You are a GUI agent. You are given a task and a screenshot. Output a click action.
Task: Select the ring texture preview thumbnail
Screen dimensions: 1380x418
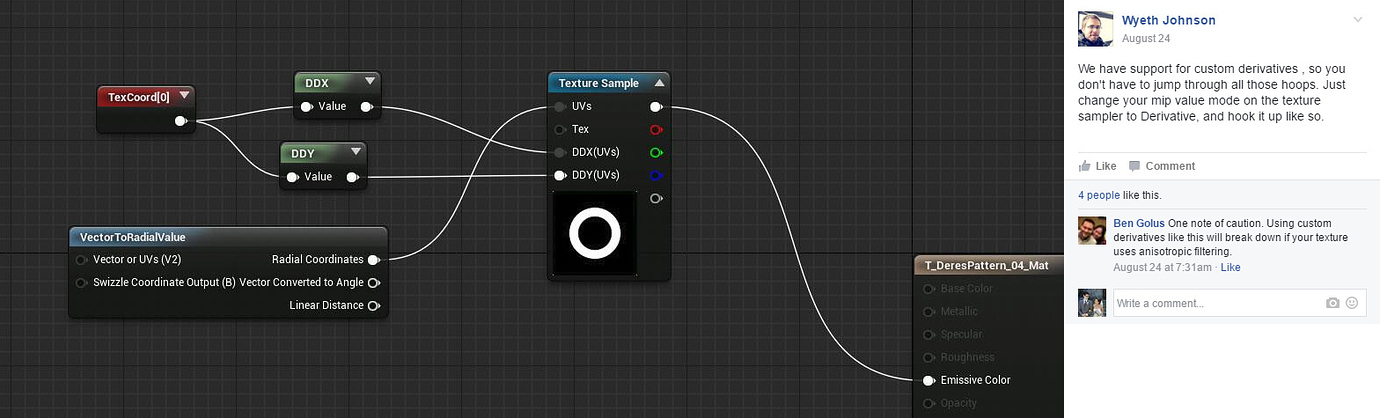(x=594, y=233)
